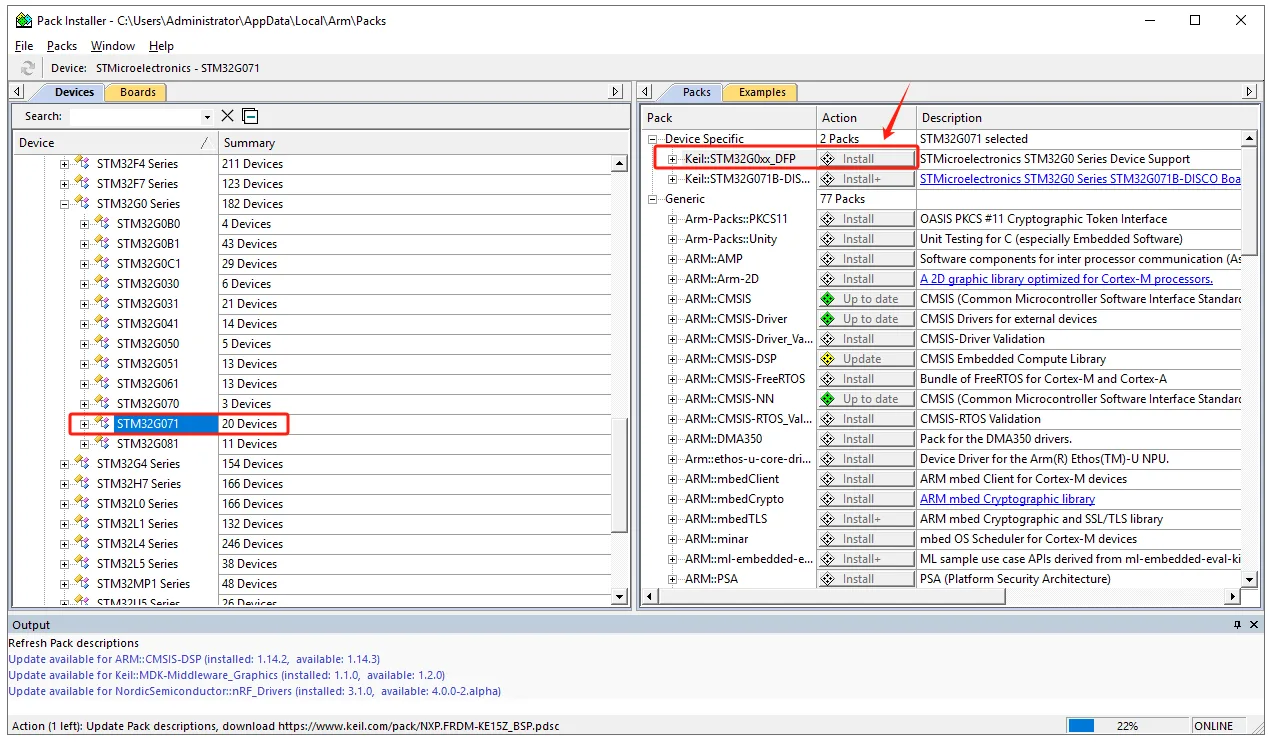
Task: Click Update button for ARM::CMSIS-DSP
Action: [866, 359]
